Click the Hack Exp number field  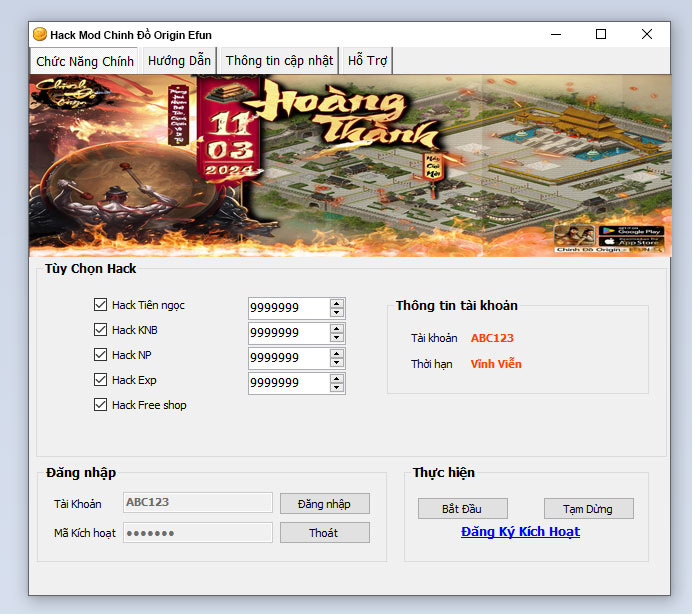pos(289,384)
